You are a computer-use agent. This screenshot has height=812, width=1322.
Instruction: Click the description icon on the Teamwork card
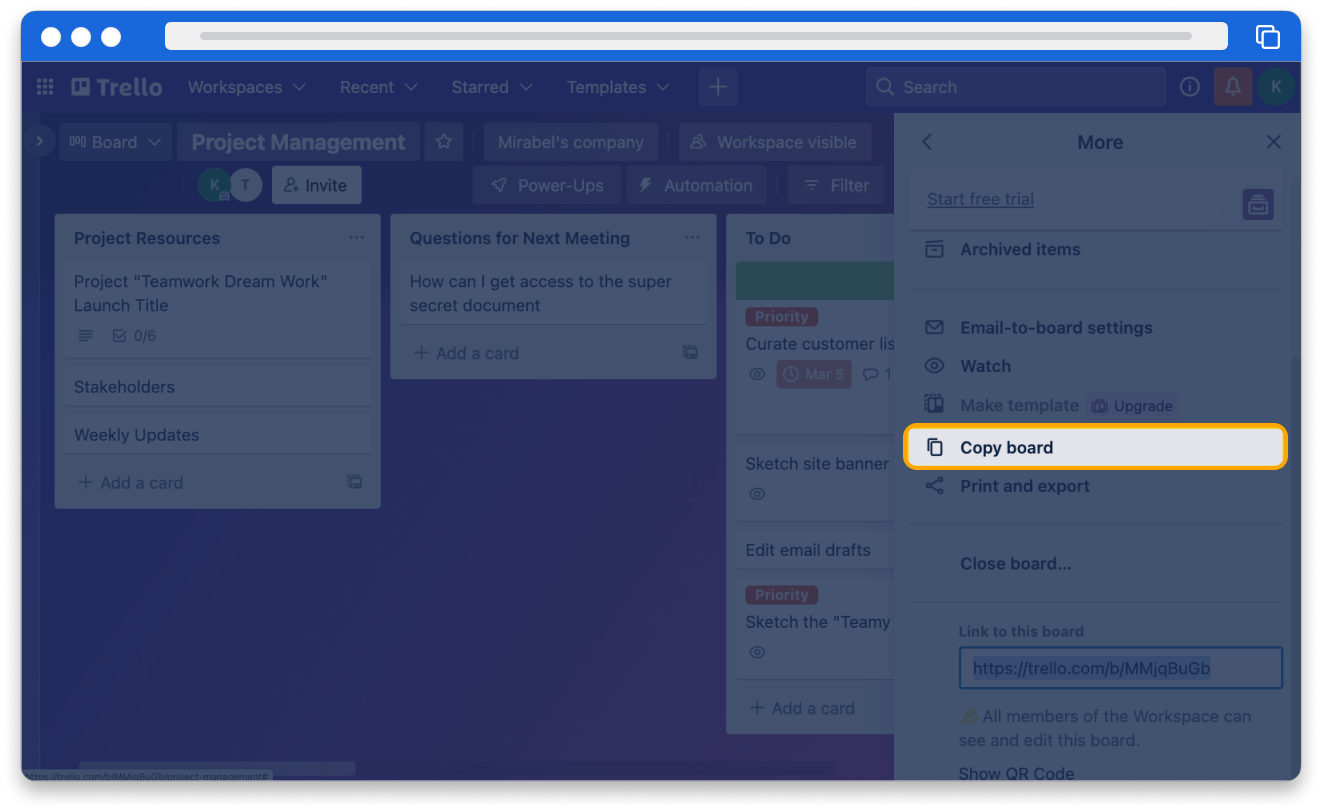86,336
